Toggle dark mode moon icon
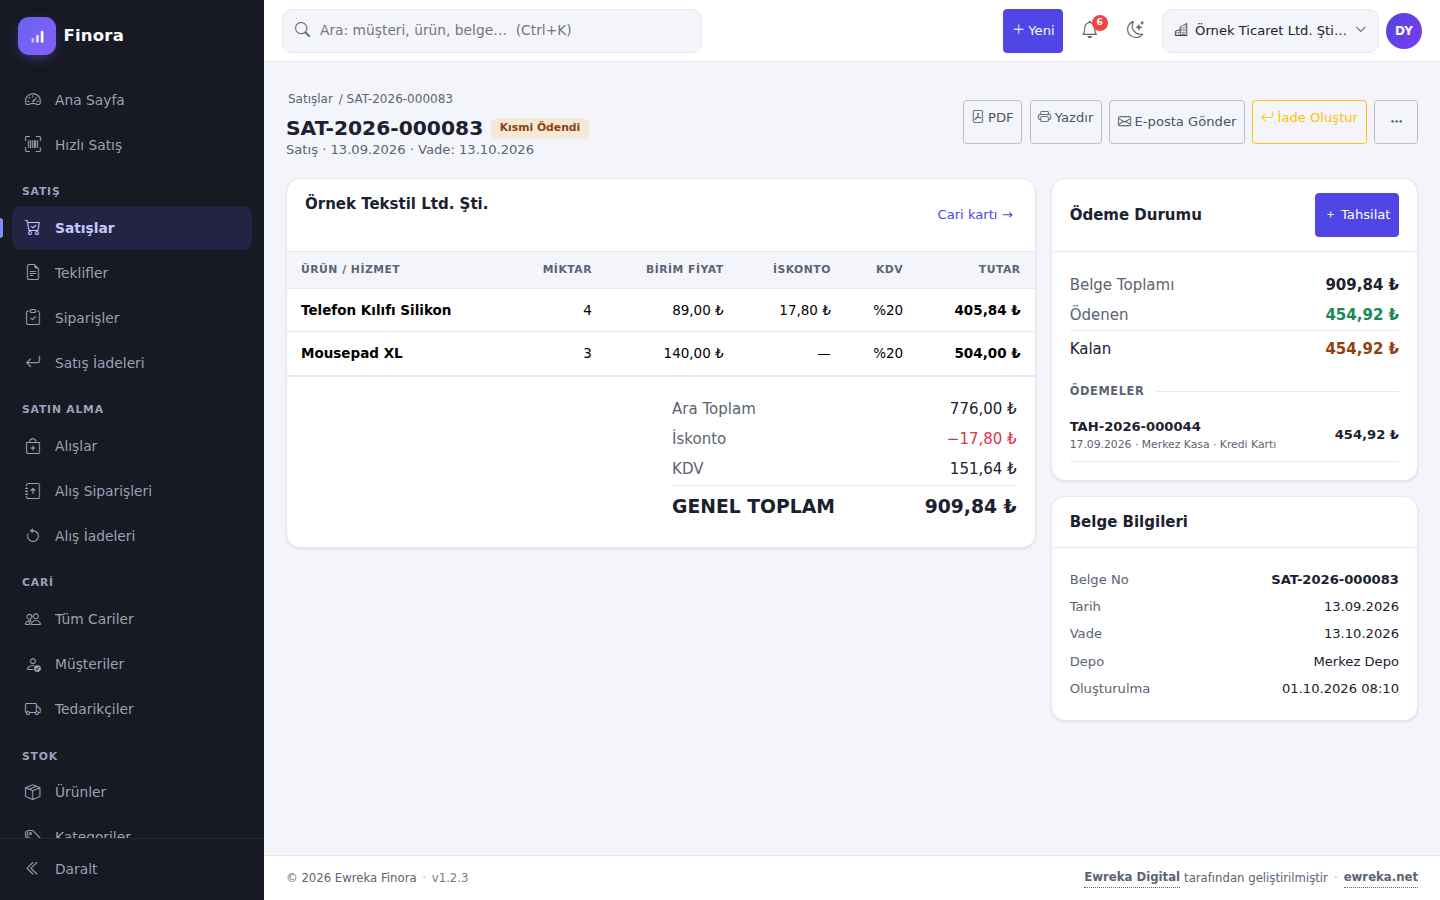This screenshot has width=1440, height=900. (x=1135, y=30)
